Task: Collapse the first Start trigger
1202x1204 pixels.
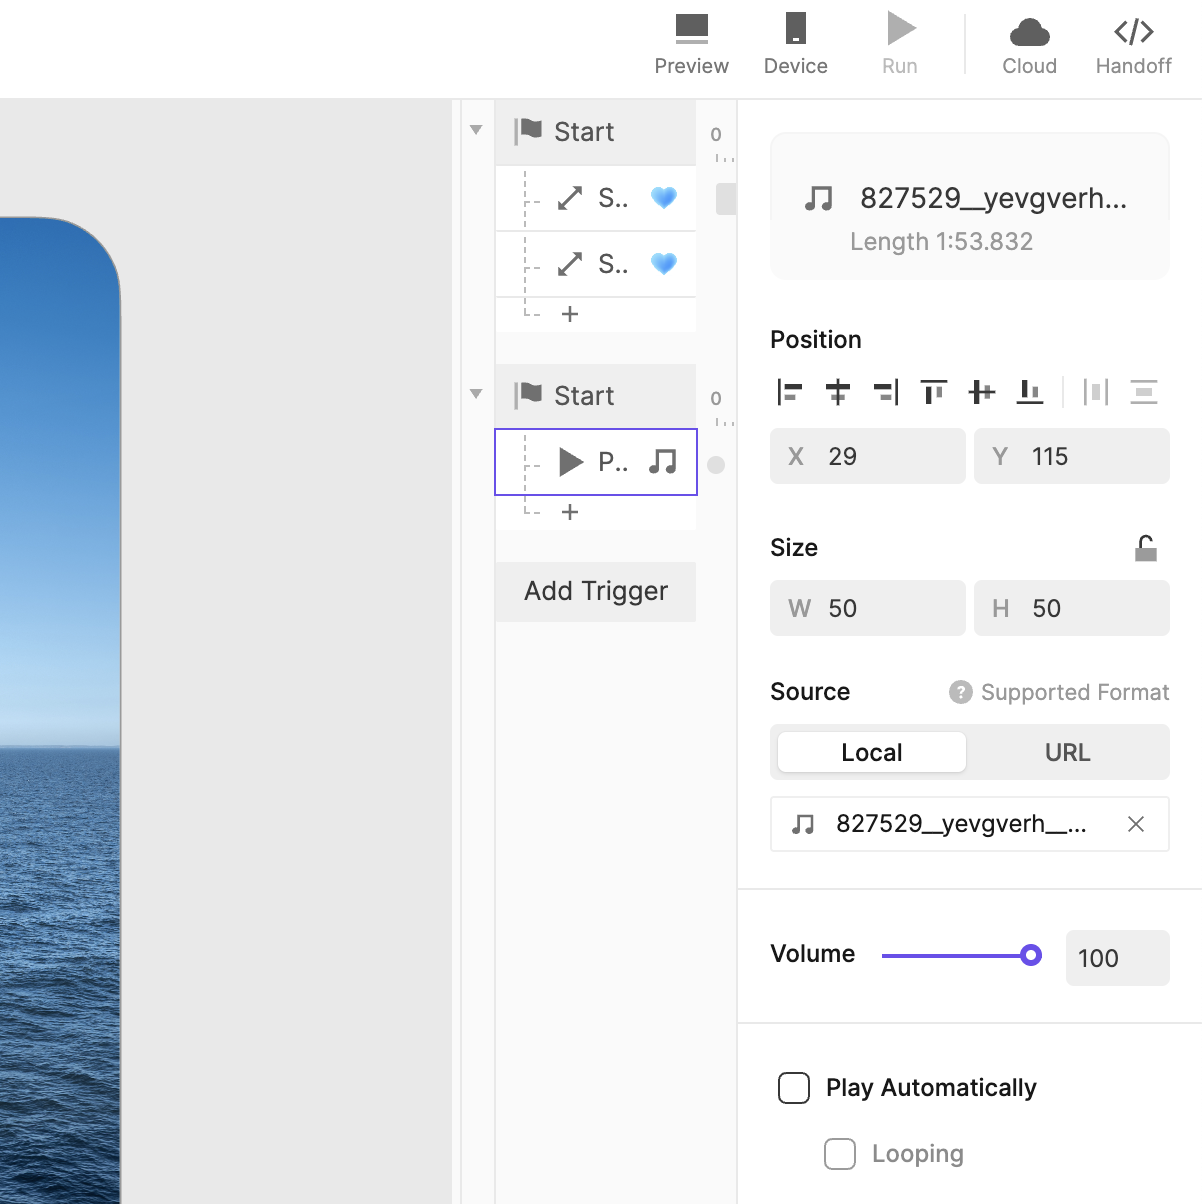Action: 476,130
